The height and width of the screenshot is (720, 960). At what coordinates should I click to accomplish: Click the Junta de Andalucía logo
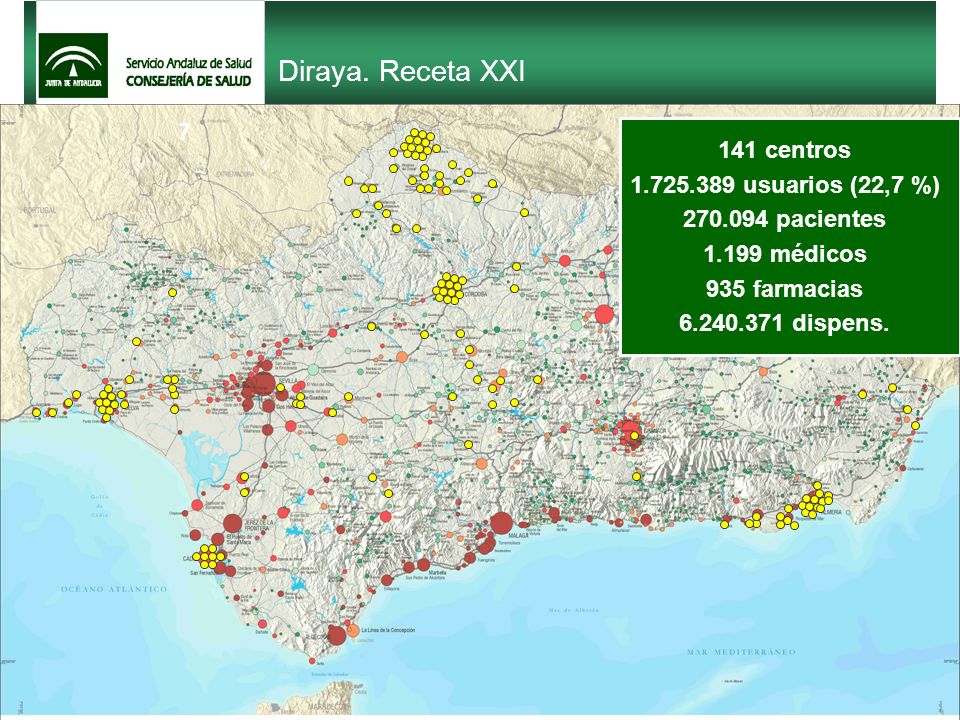pyautogui.click(x=73, y=66)
